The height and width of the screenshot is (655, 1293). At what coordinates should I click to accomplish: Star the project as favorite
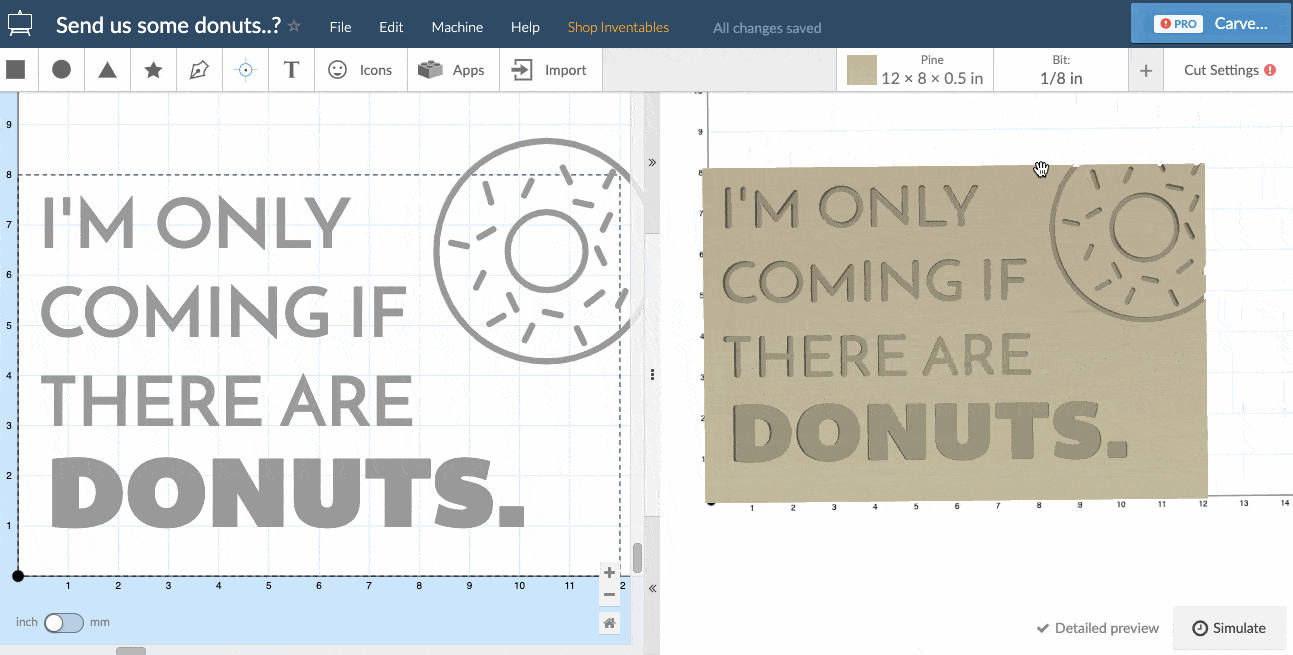coord(294,27)
